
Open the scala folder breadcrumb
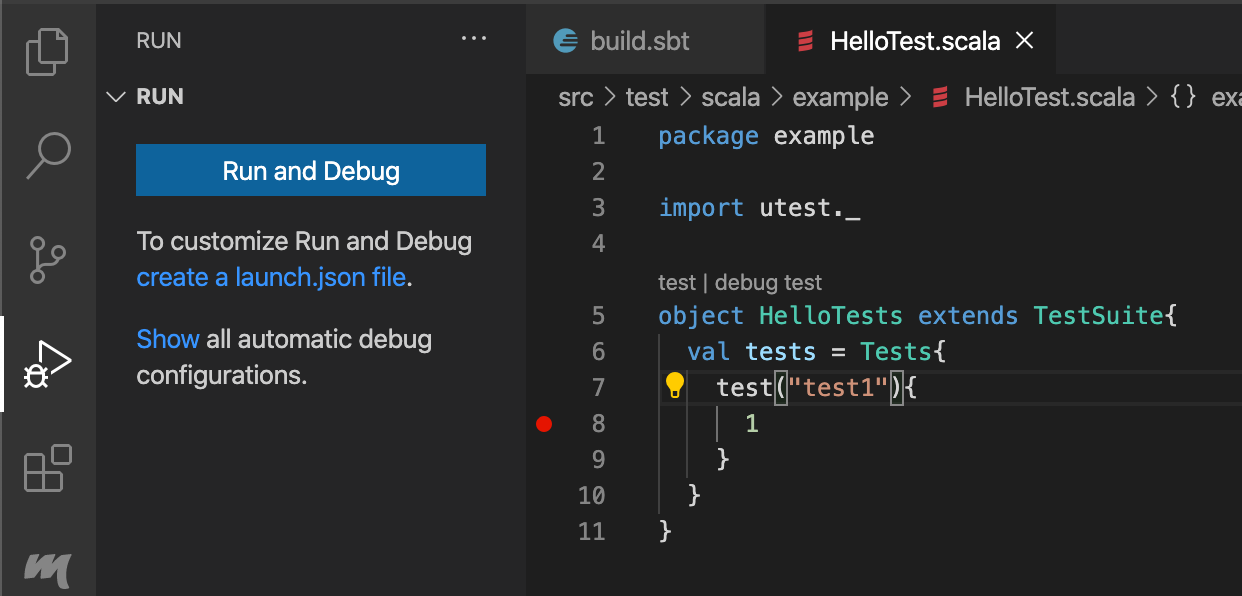730,97
